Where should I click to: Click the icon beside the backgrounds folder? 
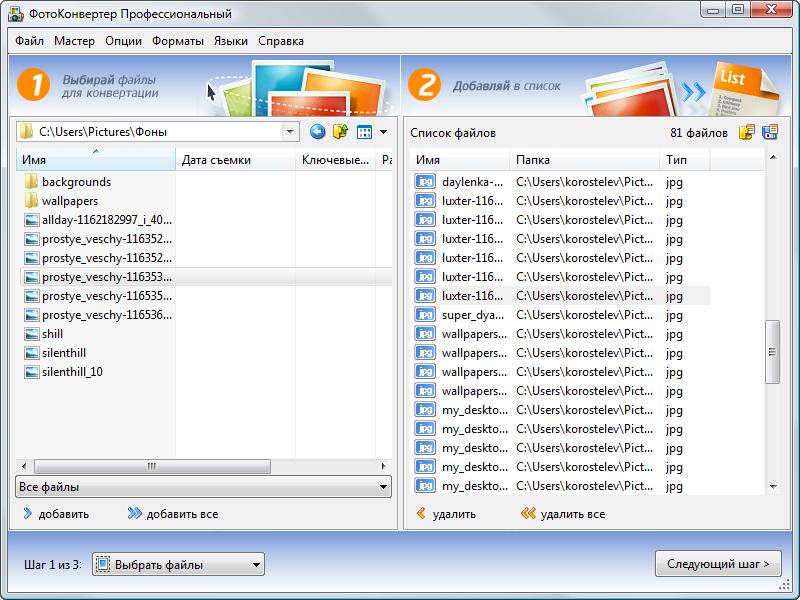point(31,181)
